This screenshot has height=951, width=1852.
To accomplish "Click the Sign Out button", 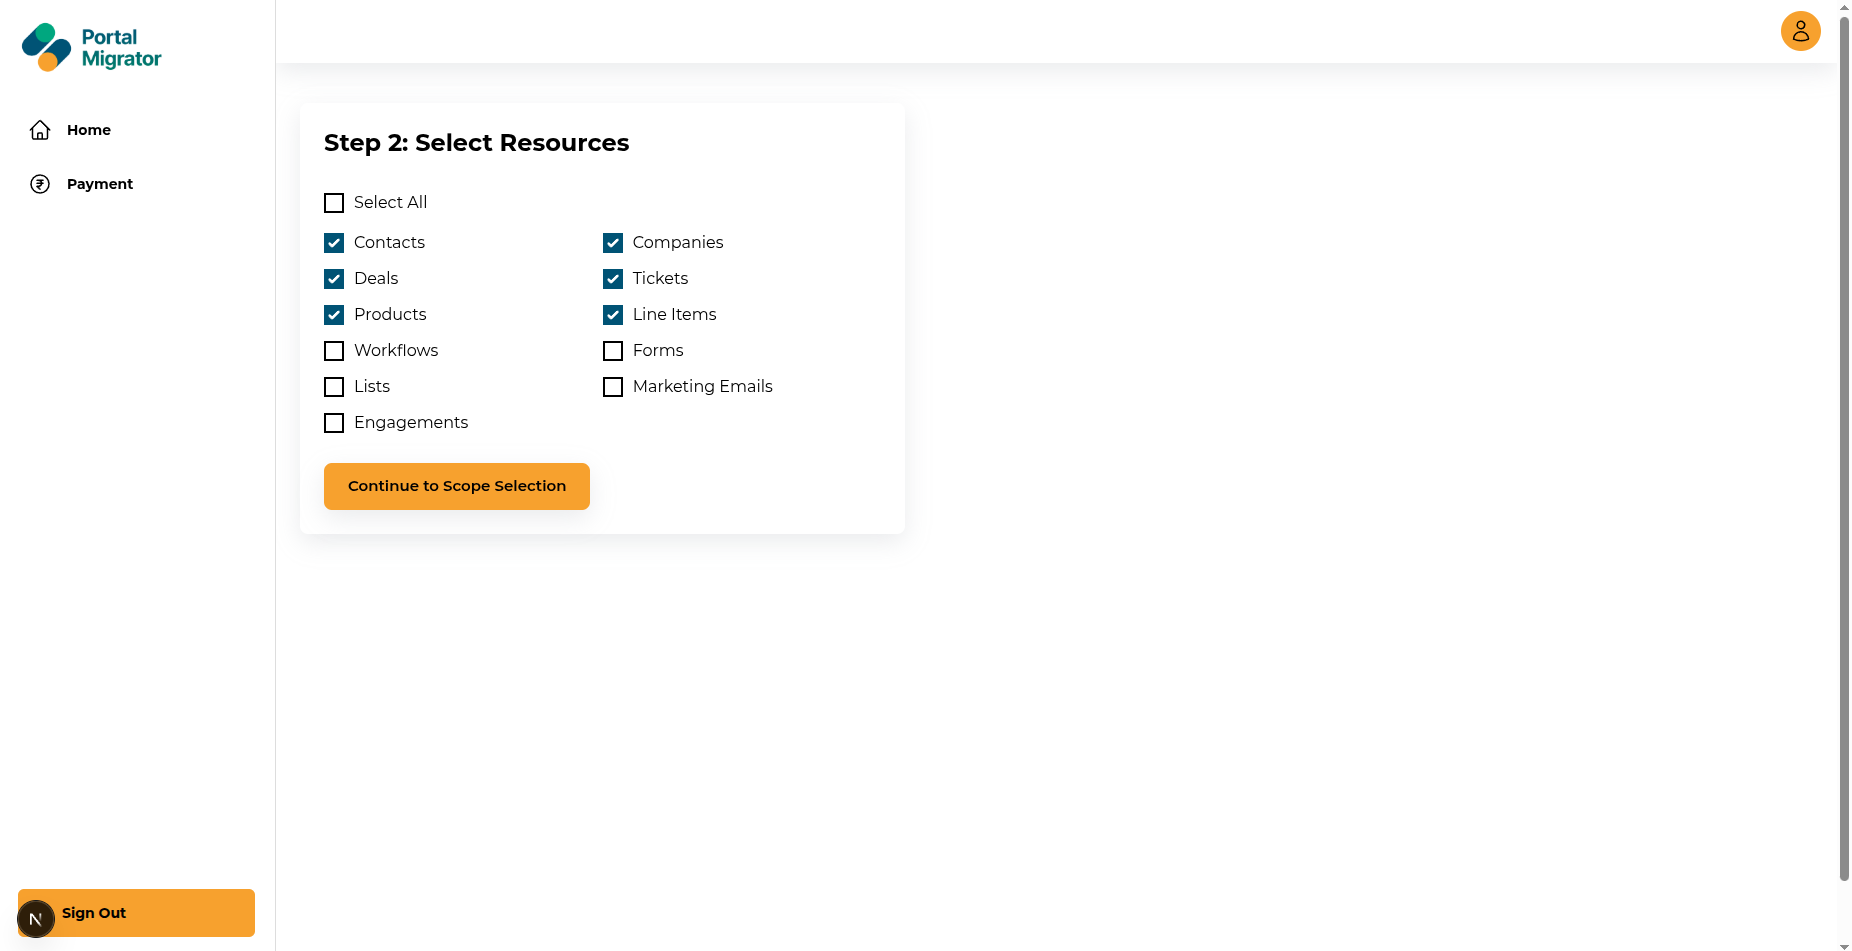I will coord(135,912).
